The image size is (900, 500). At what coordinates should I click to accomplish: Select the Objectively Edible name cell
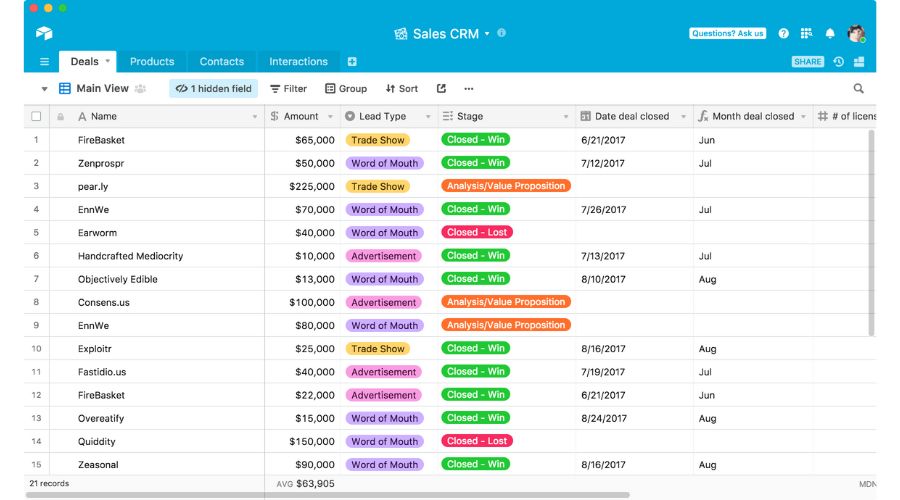157,279
